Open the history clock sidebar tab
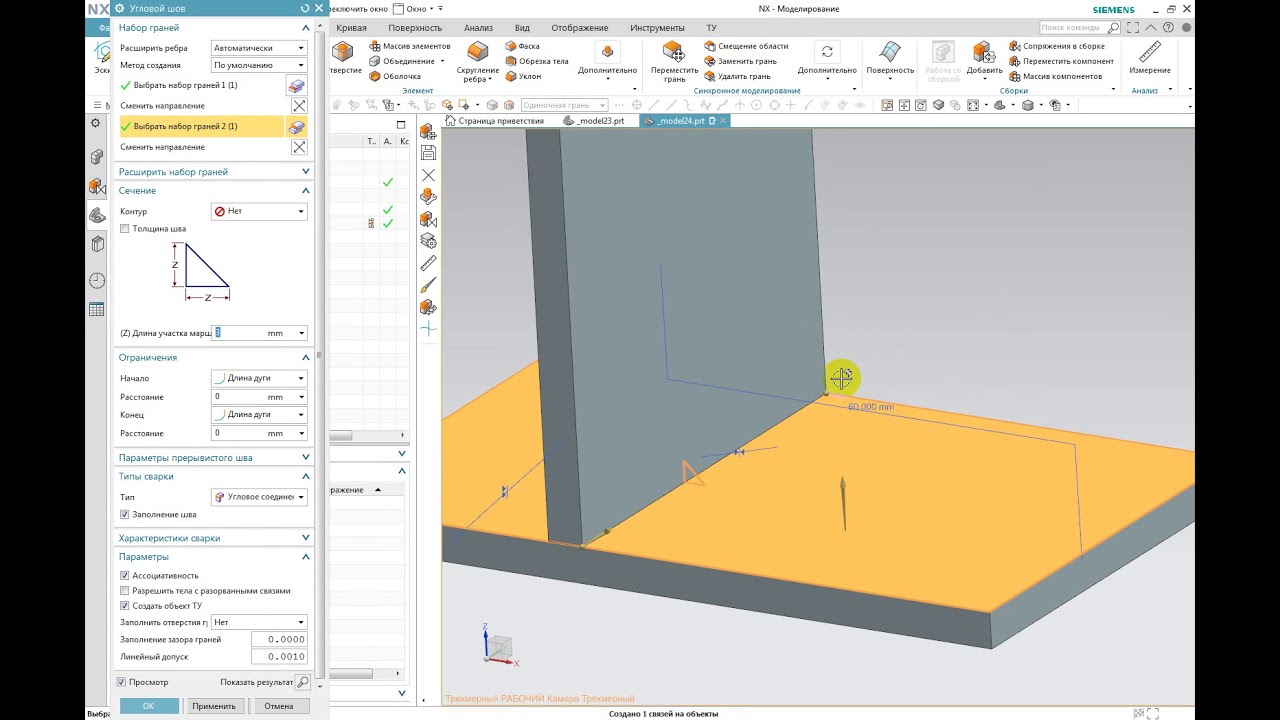This screenshot has height=720, width=1280. (x=97, y=281)
